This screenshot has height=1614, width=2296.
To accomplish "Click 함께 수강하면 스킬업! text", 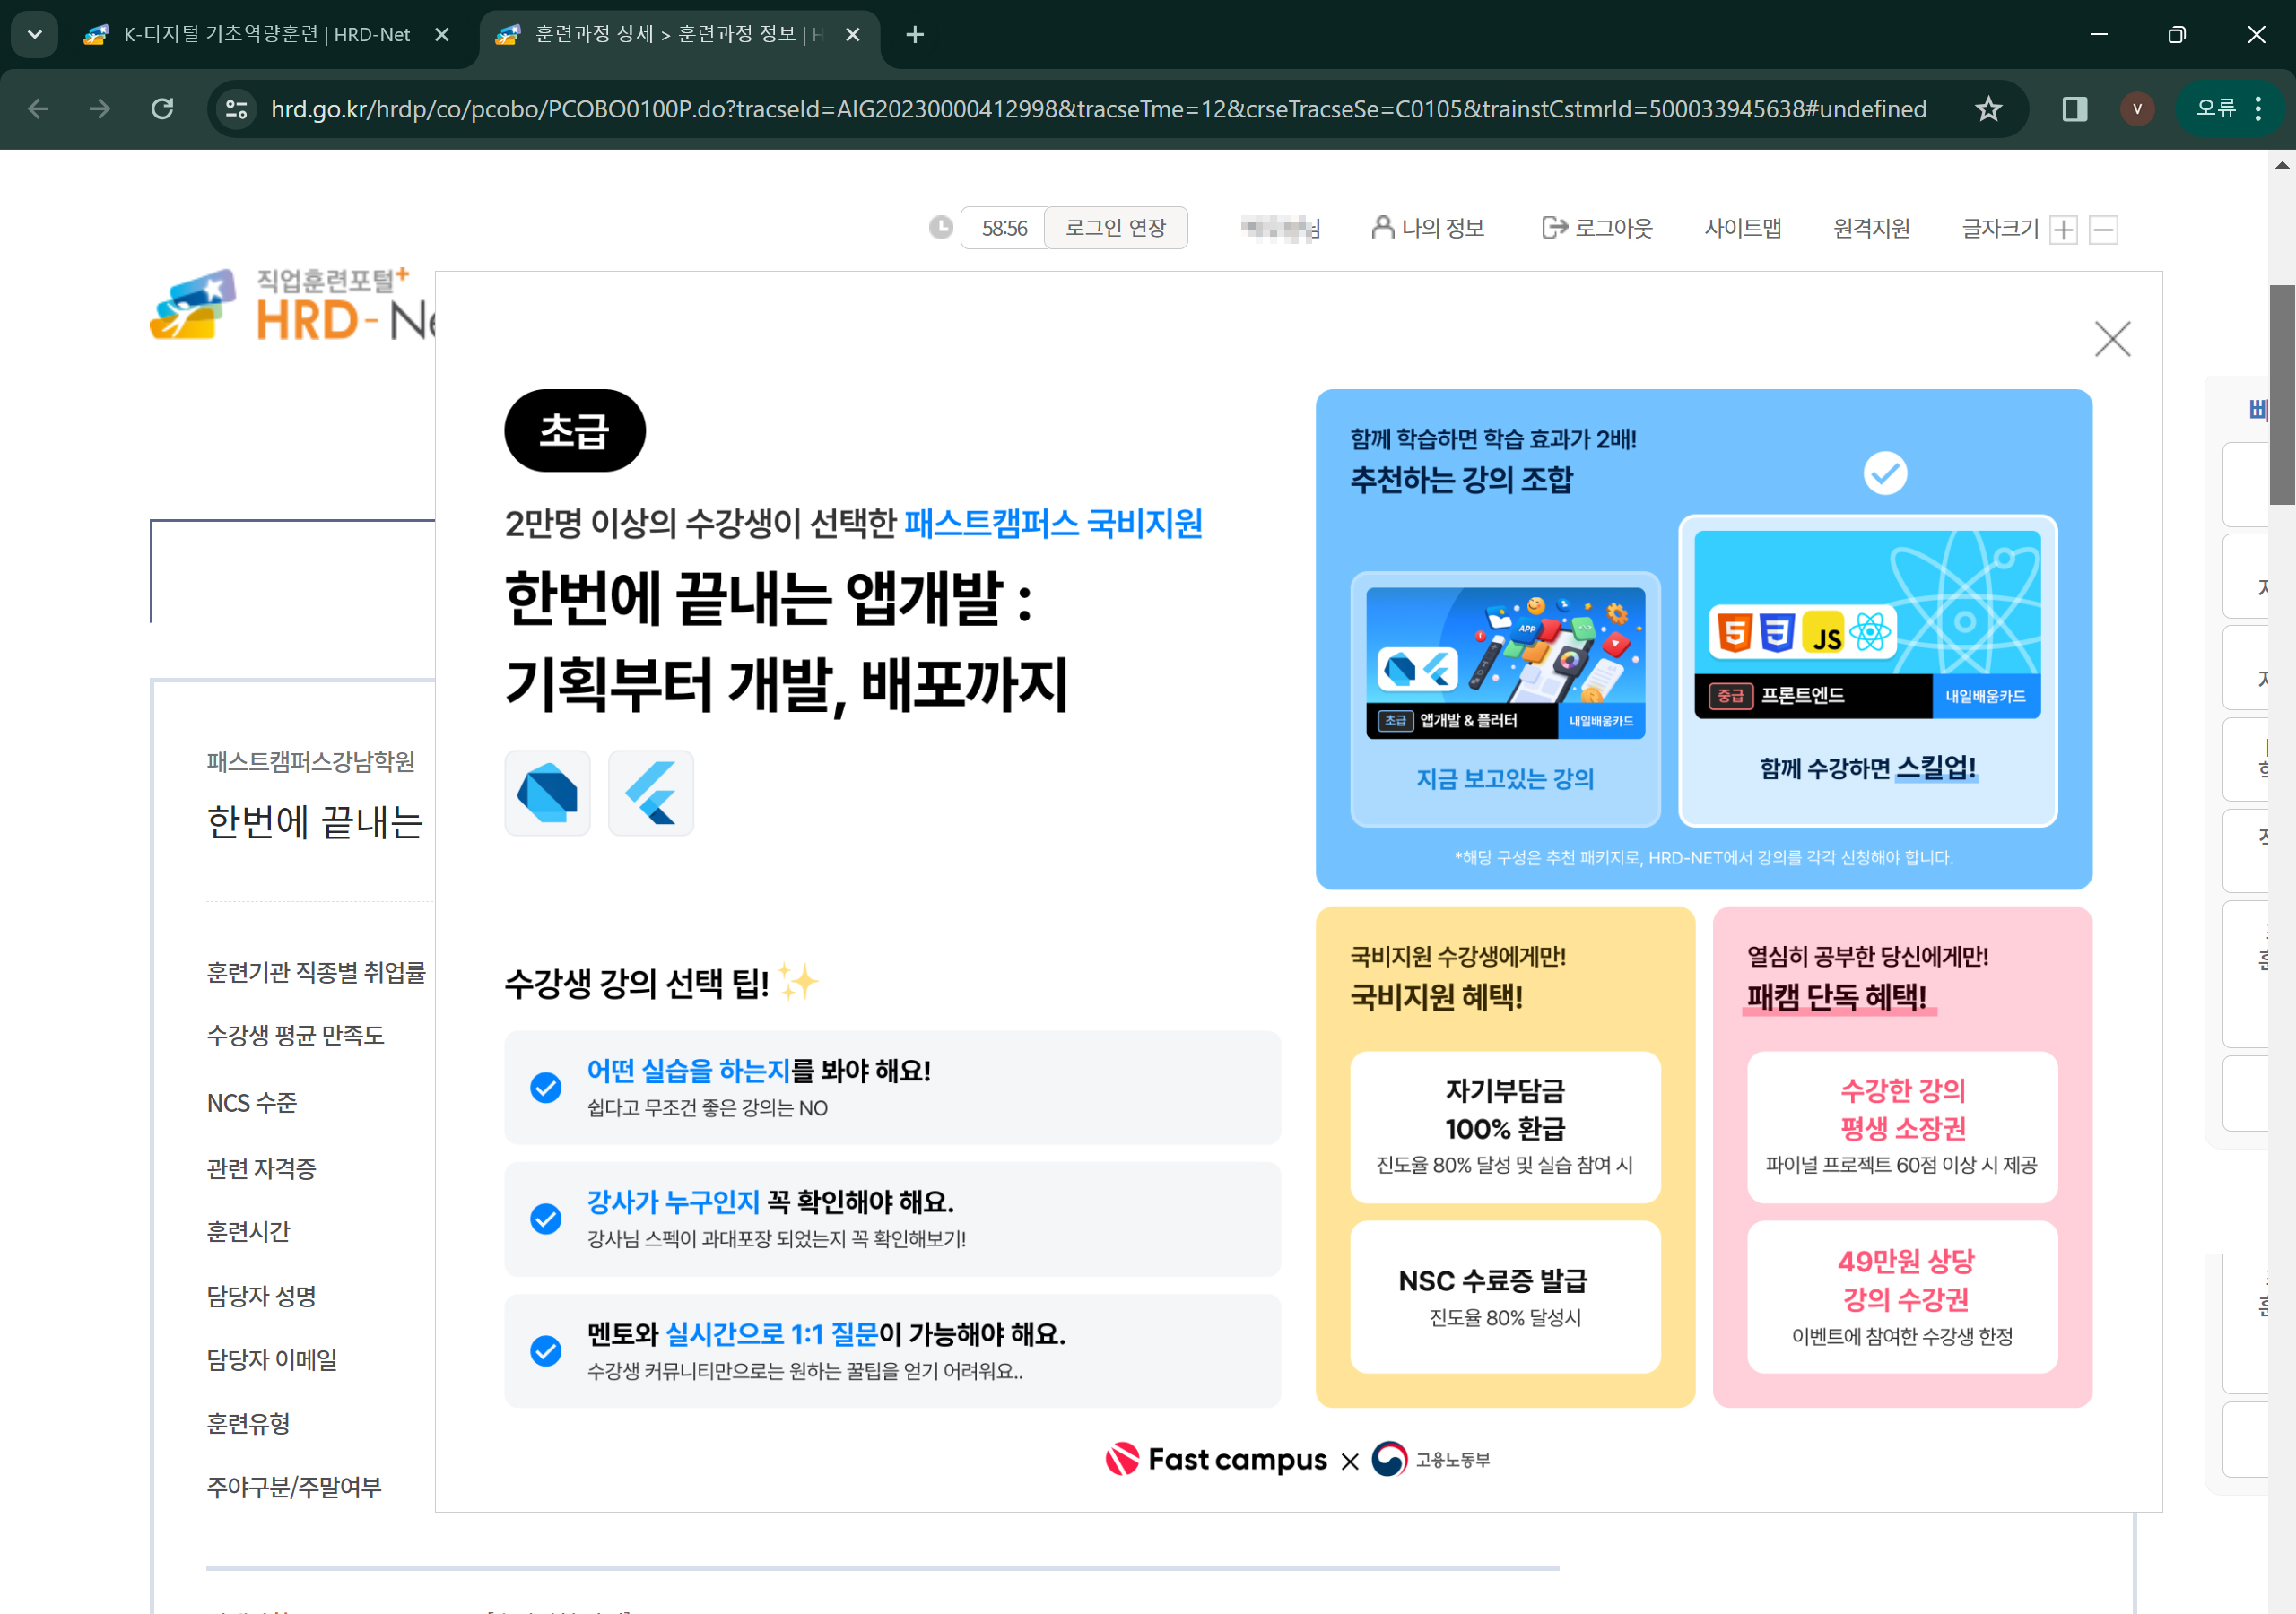I will (x=1867, y=768).
